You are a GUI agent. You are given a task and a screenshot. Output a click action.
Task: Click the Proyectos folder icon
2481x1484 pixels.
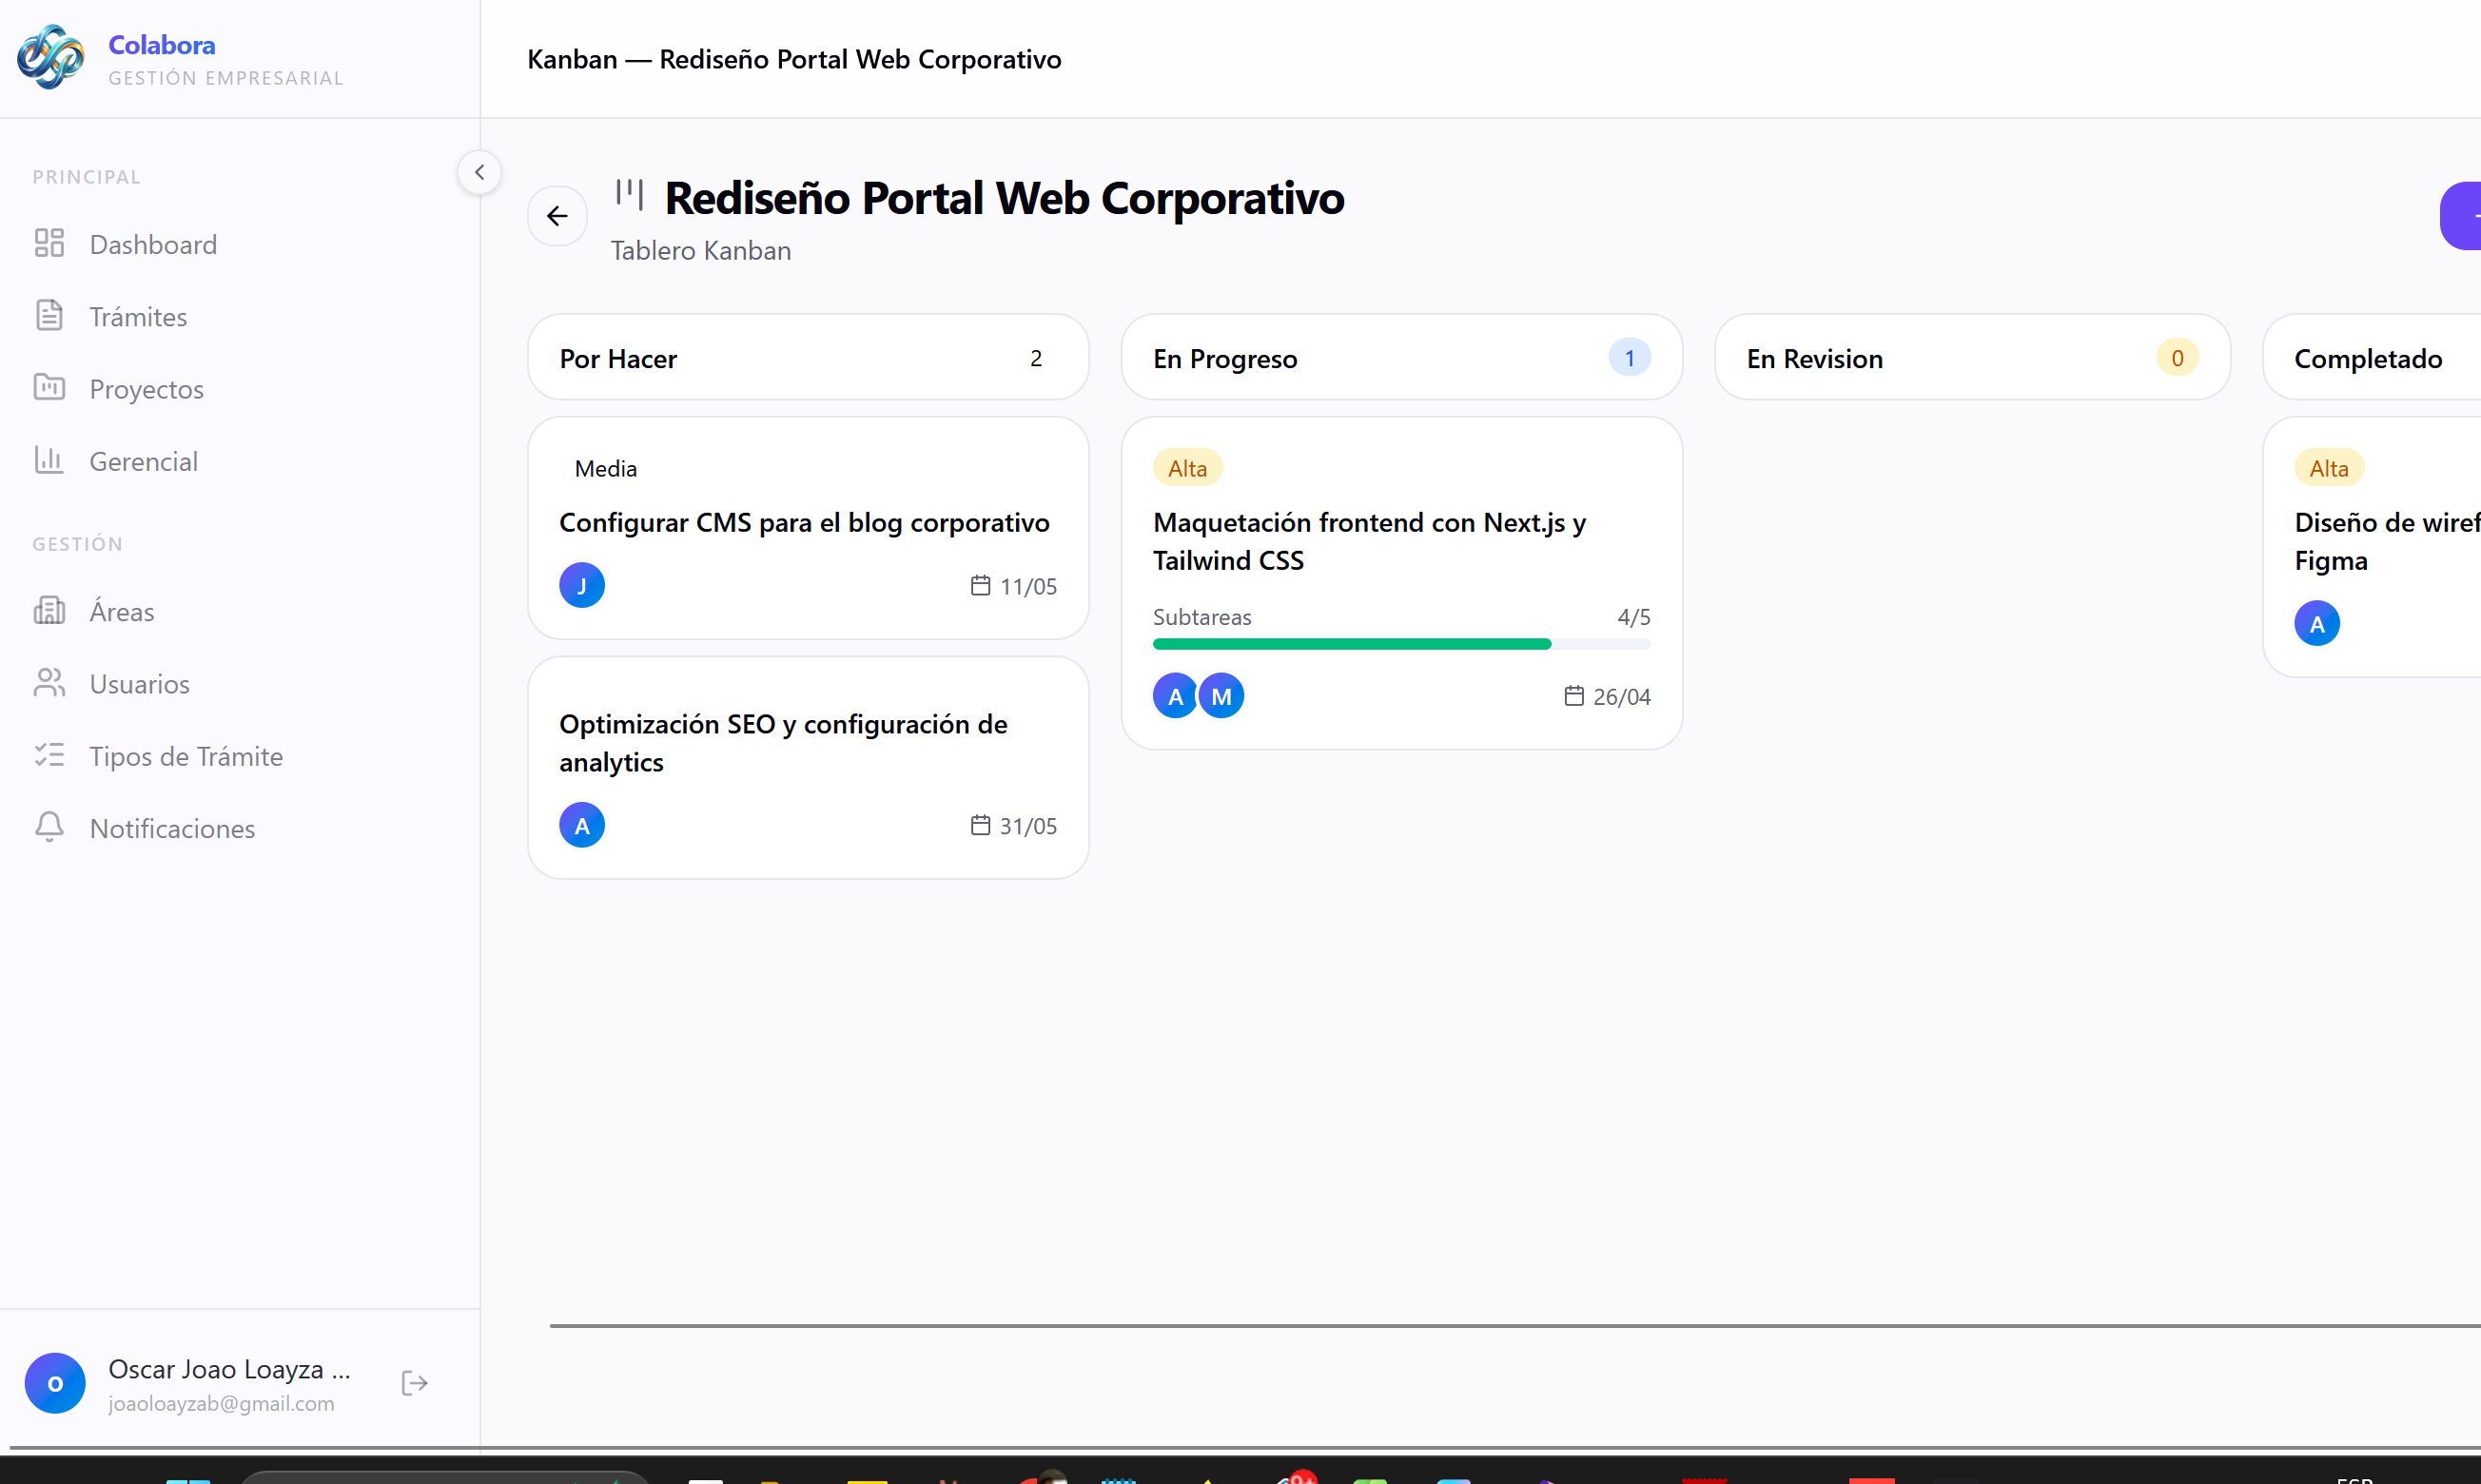point(50,388)
